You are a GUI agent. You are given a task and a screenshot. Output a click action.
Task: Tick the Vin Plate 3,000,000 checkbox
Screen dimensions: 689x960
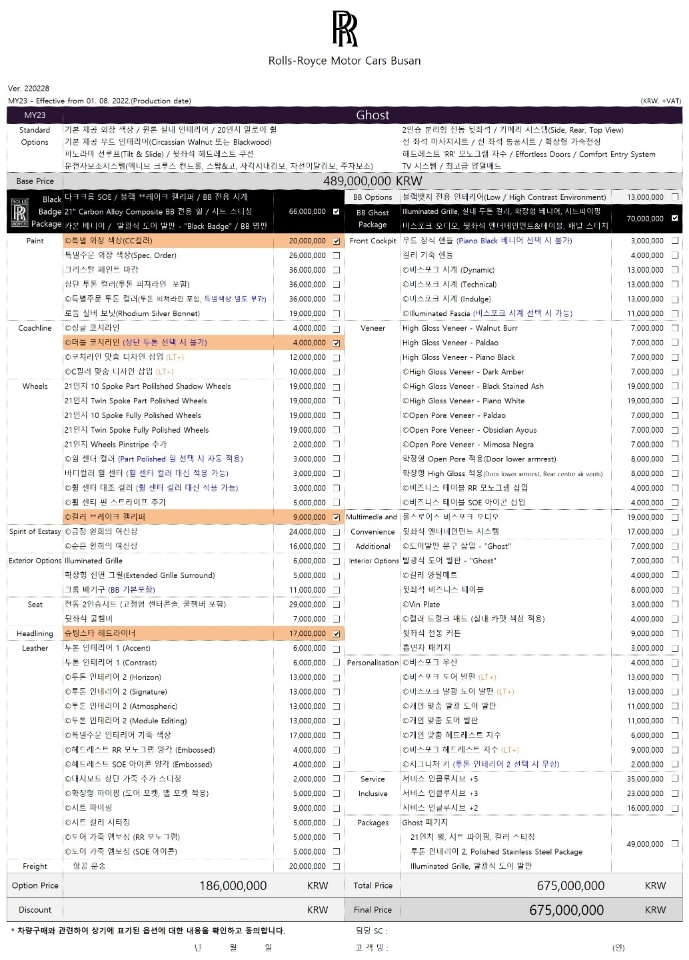675,604
